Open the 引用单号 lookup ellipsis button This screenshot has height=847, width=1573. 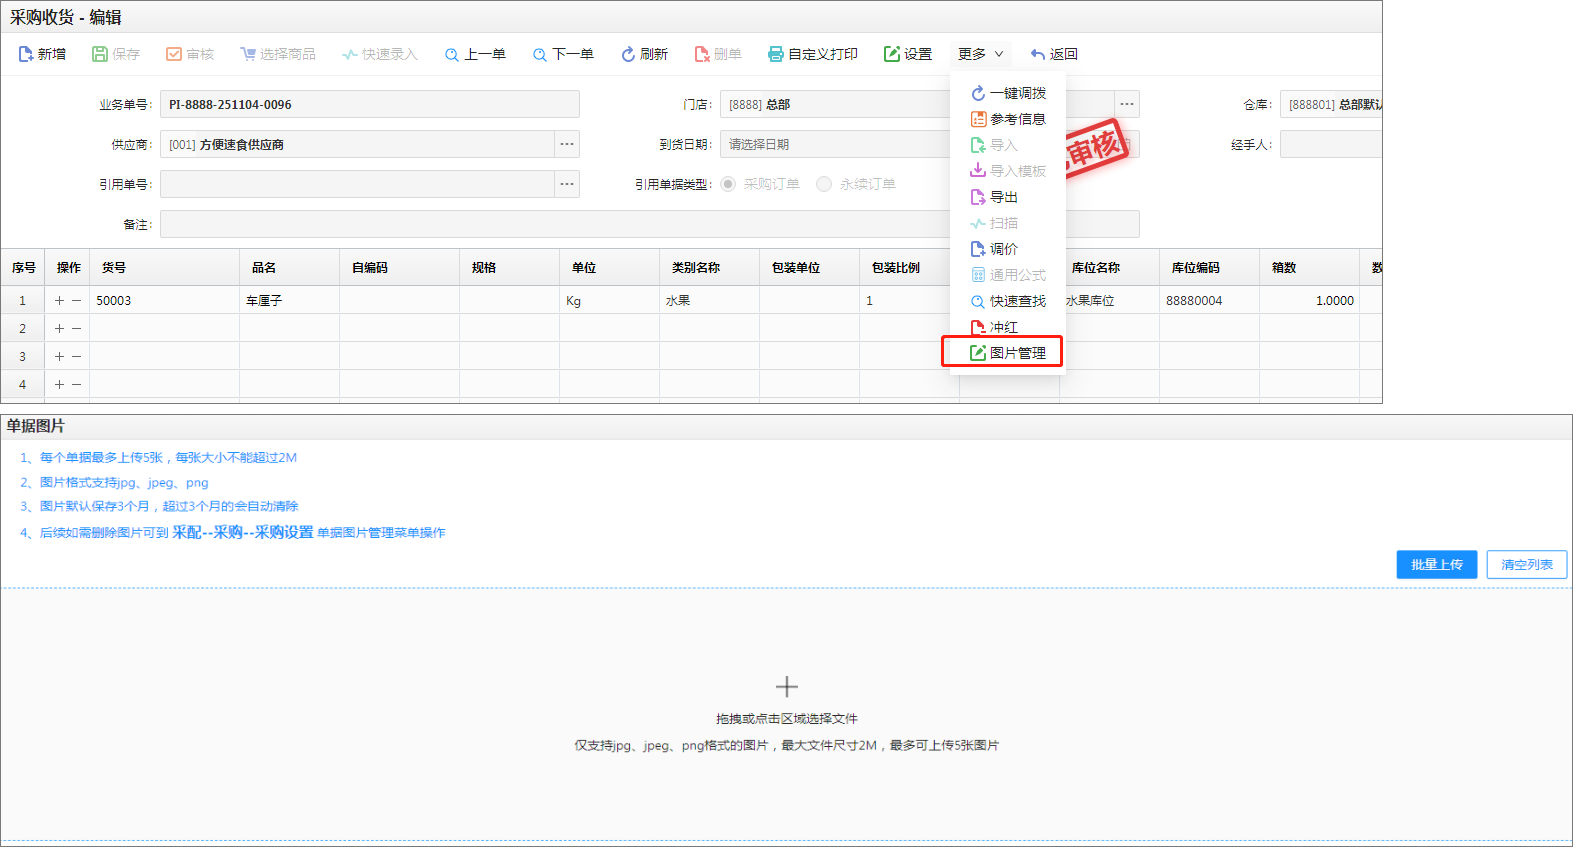tap(567, 184)
